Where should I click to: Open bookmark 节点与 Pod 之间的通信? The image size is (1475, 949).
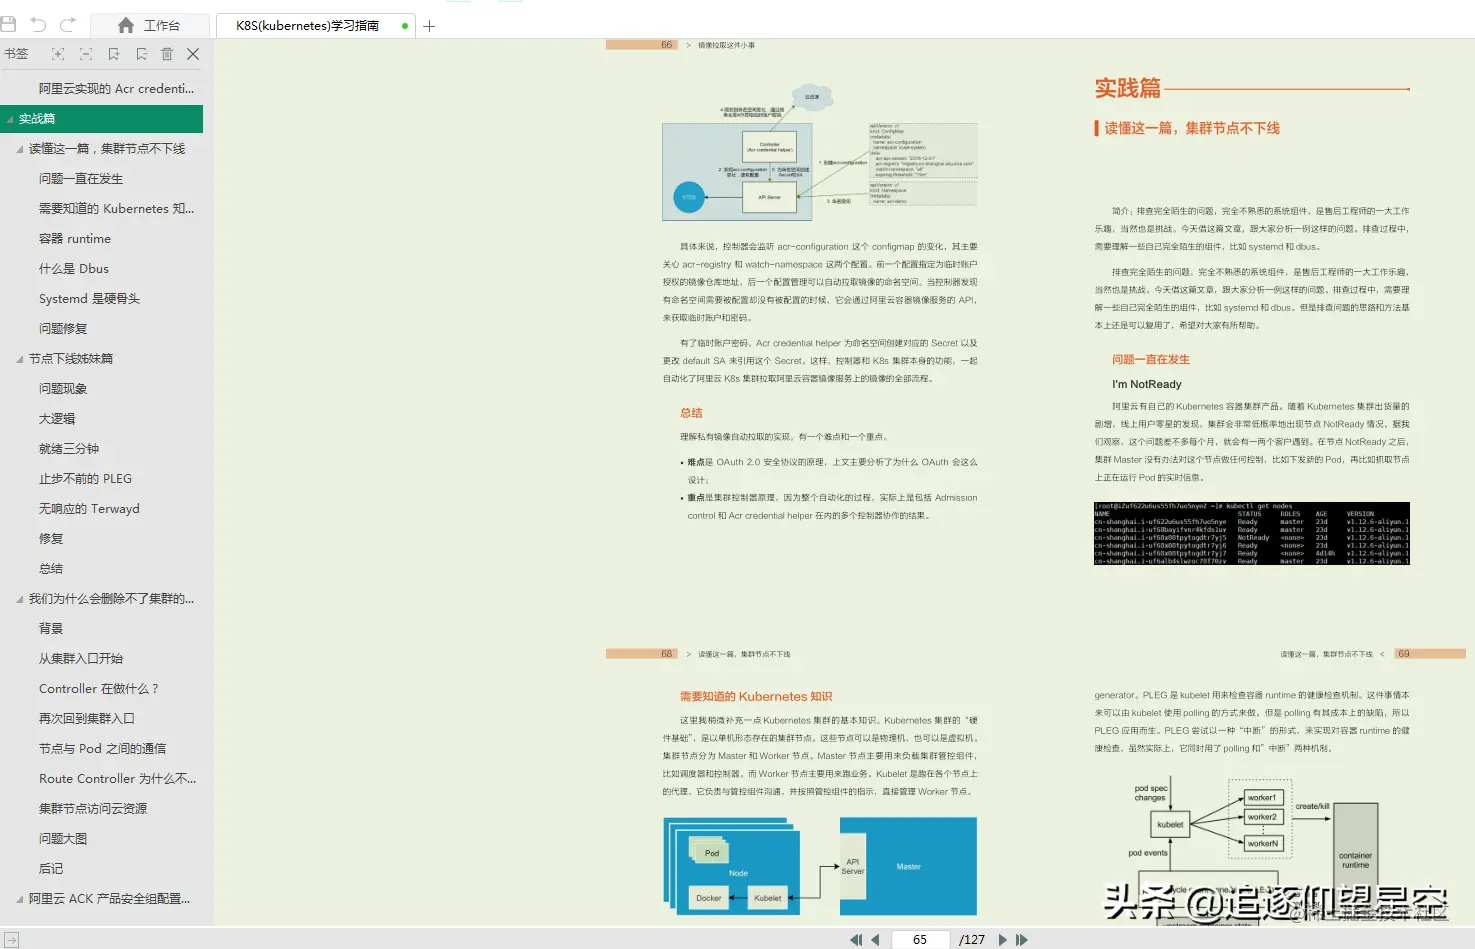point(102,749)
